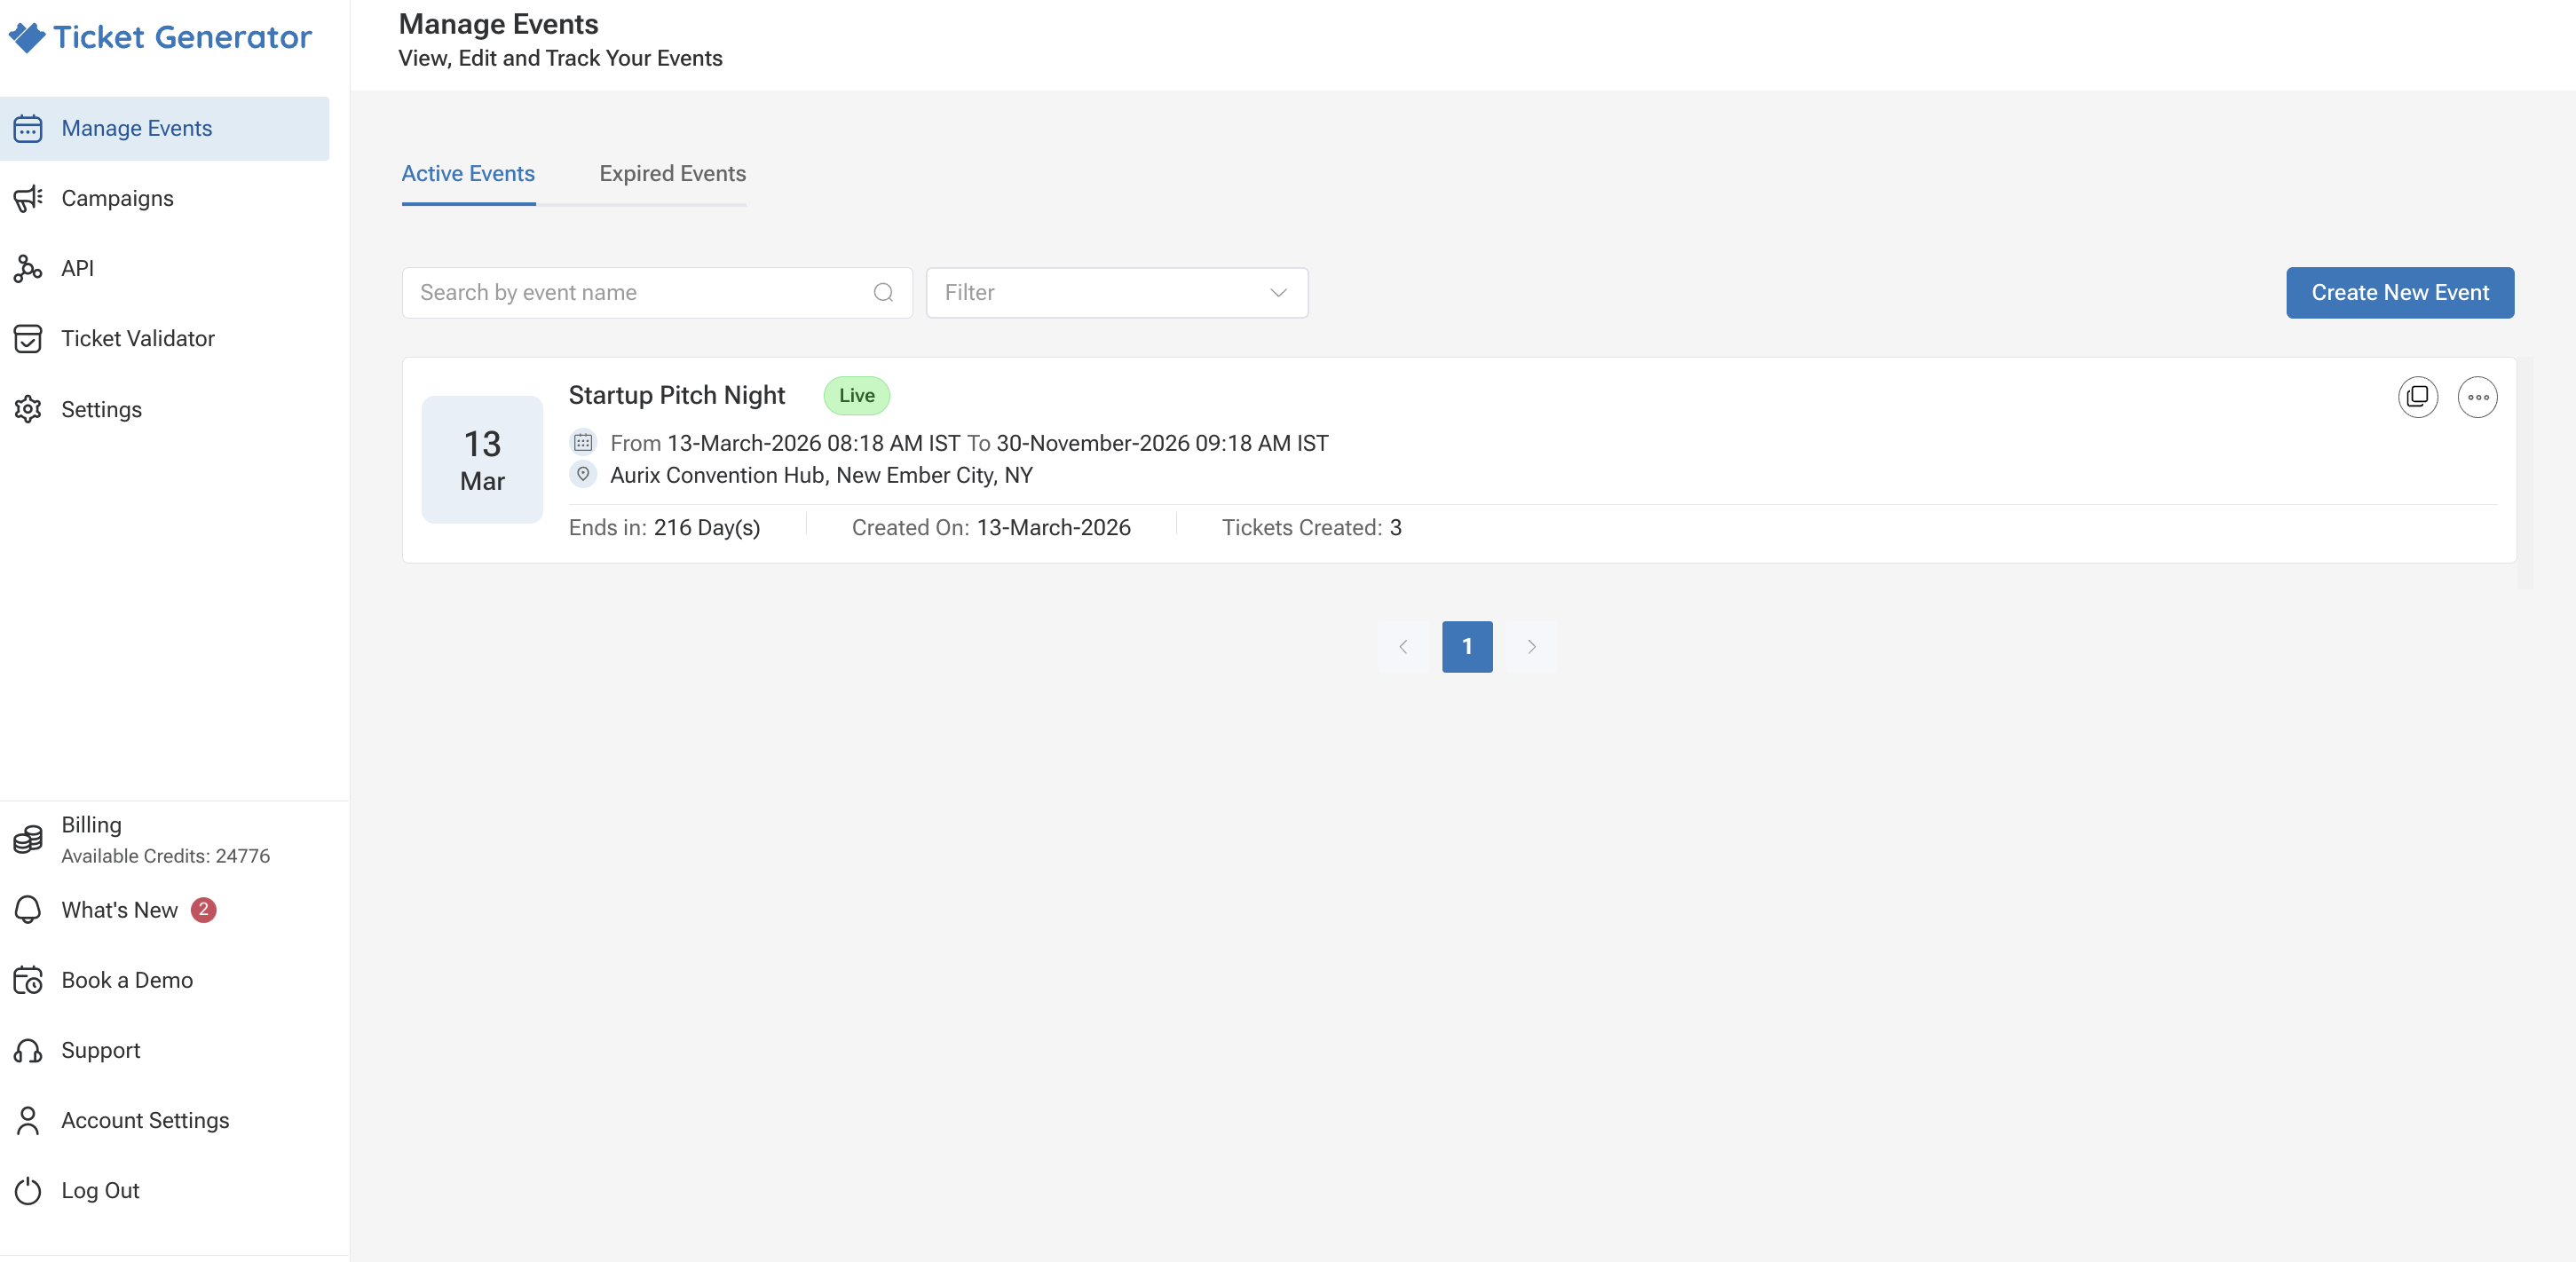Click the What's New badge showing 2
Viewport: 2576px width, 1262px height.
[204, 909]
